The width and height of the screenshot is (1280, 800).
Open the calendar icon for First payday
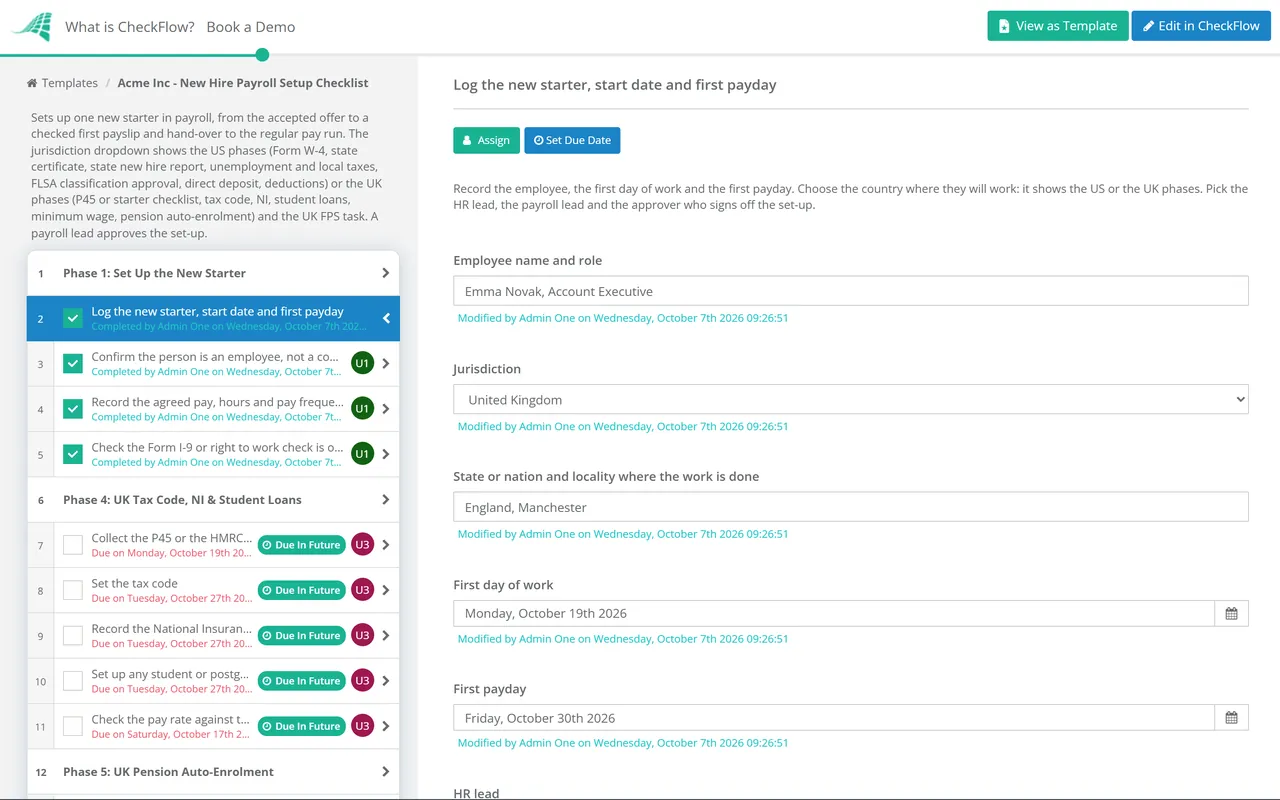tap(1231, 718)
